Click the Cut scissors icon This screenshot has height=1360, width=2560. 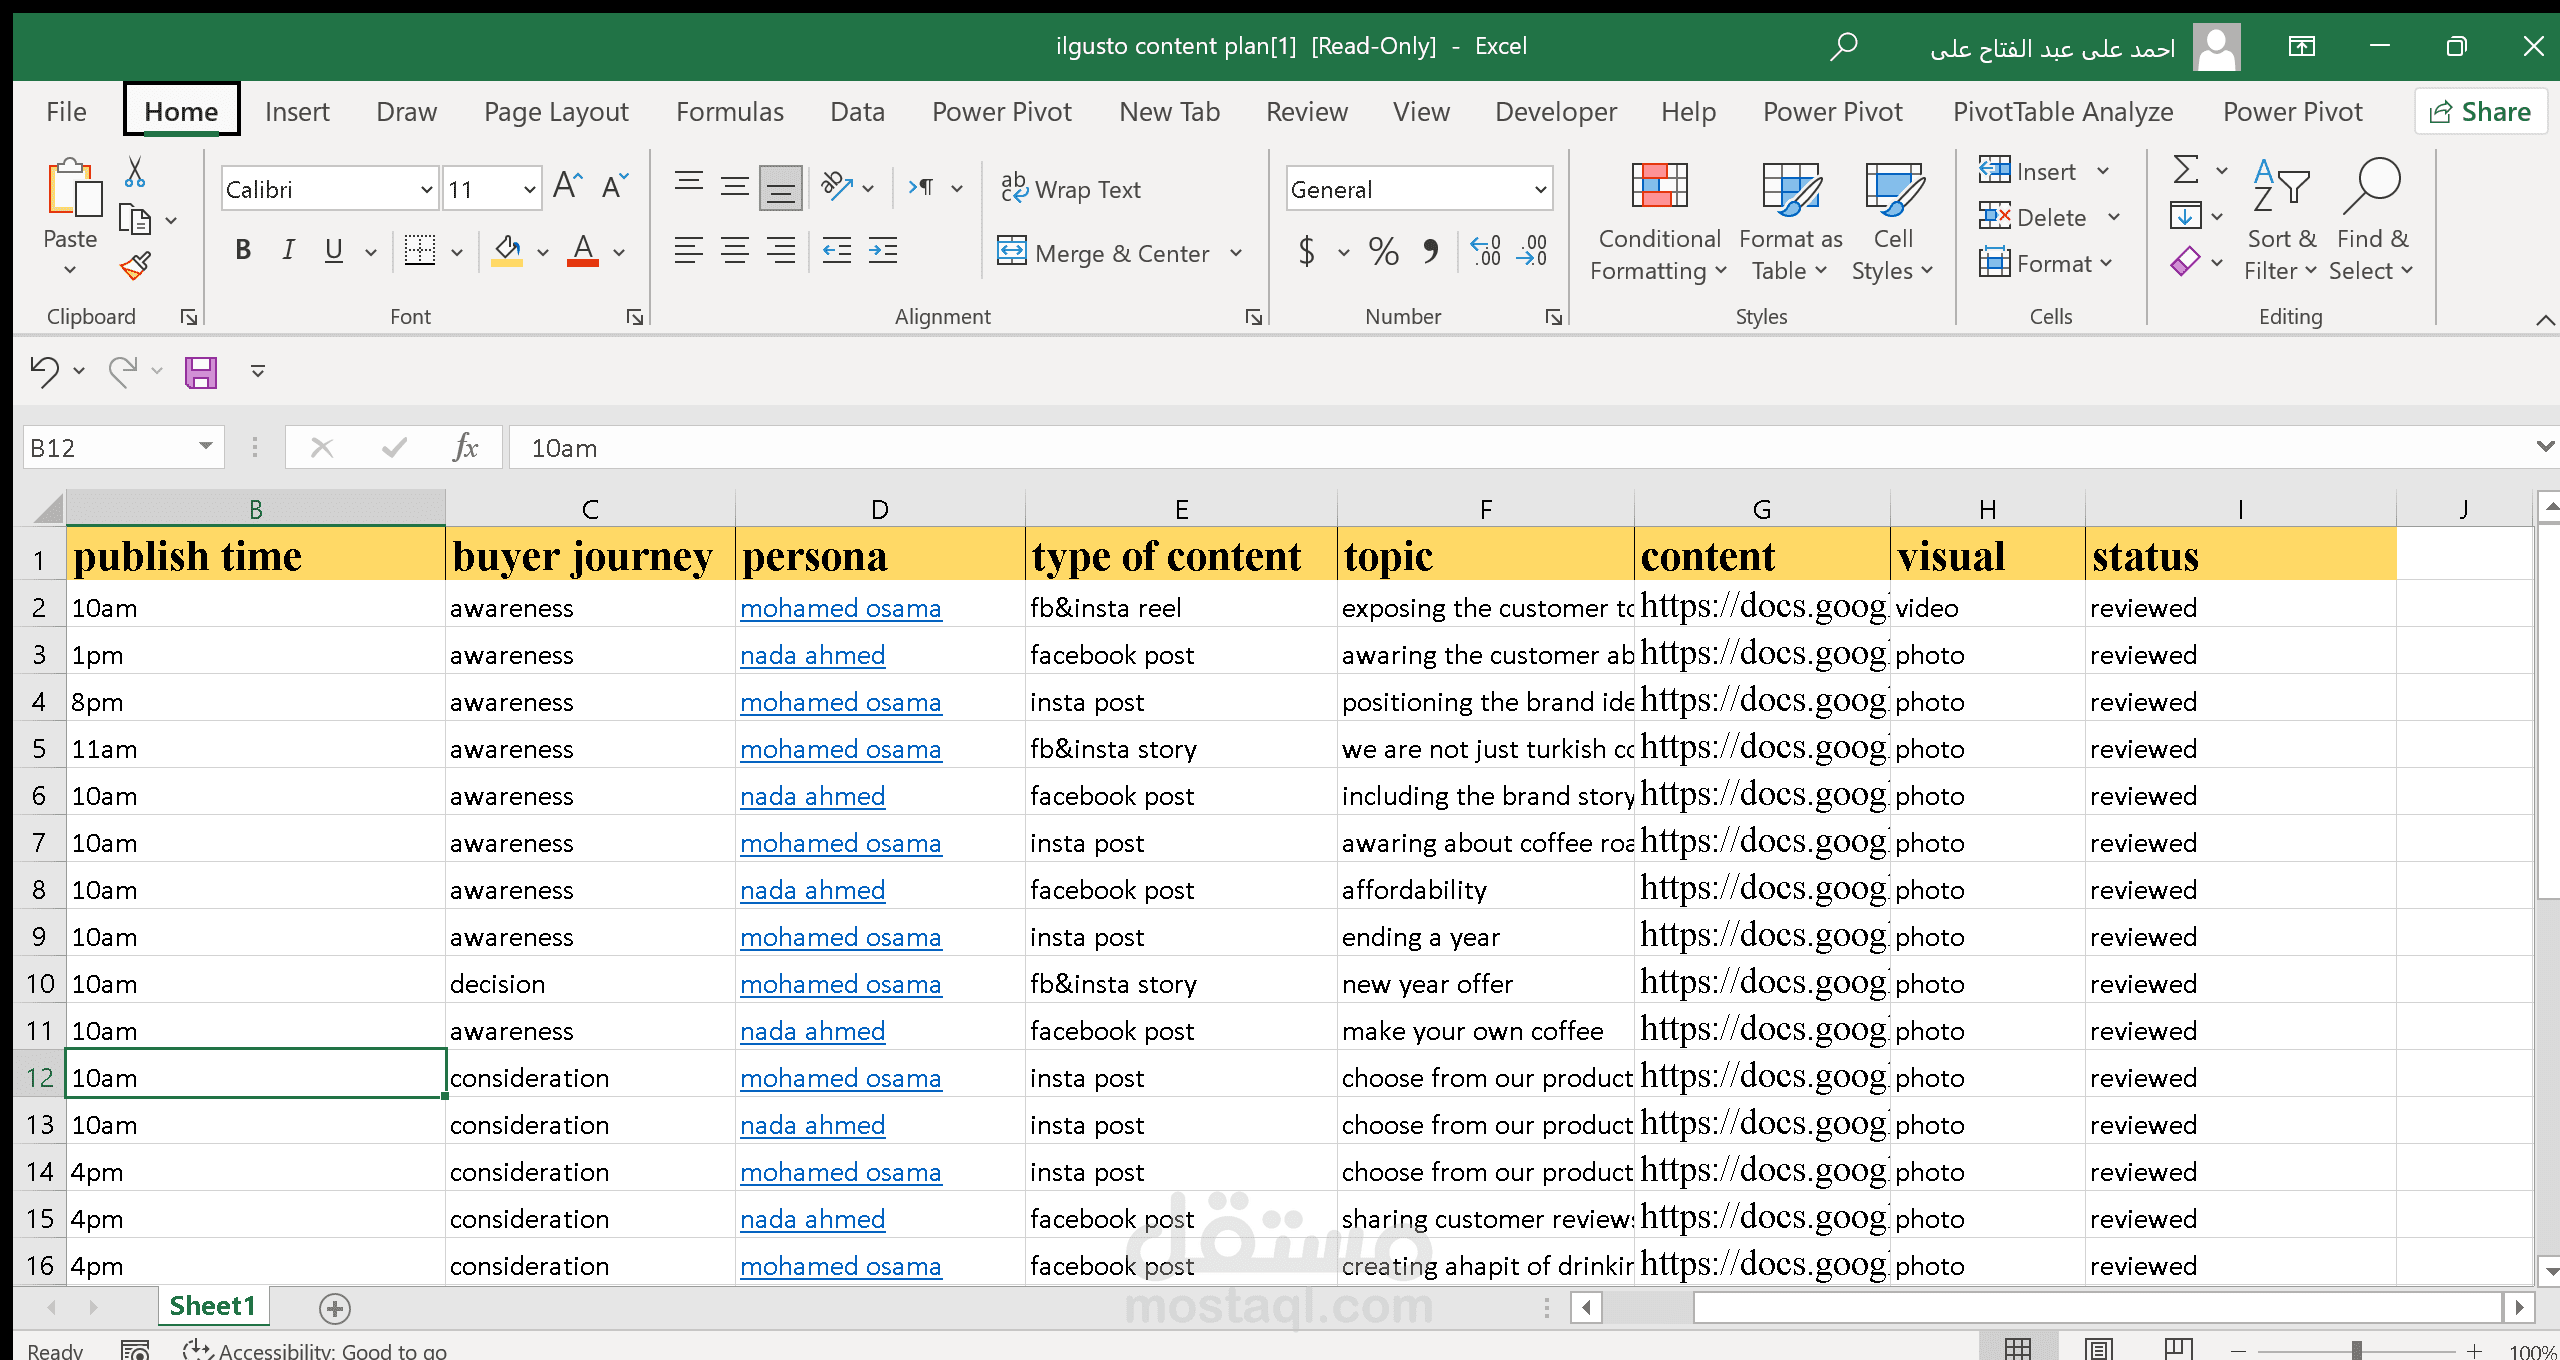(x=135, y=172)
